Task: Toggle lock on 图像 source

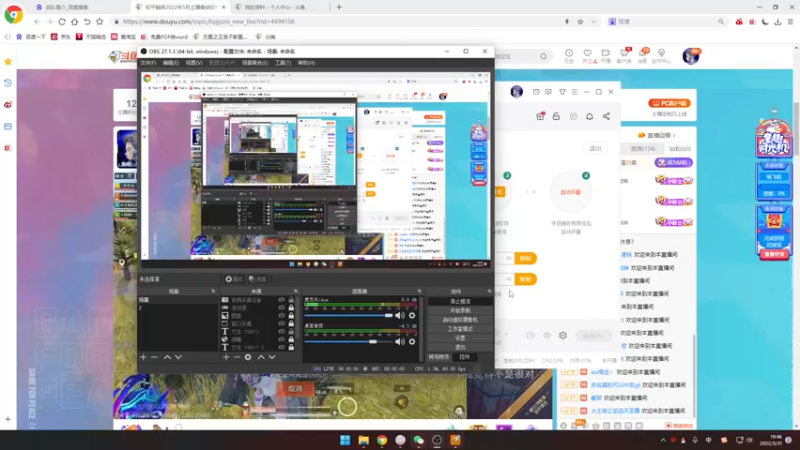Action: pos(291,316)
